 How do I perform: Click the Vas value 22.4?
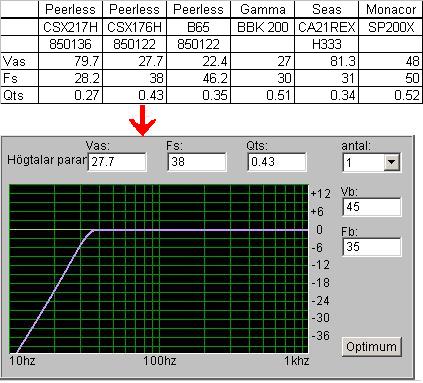click(198, 61)
